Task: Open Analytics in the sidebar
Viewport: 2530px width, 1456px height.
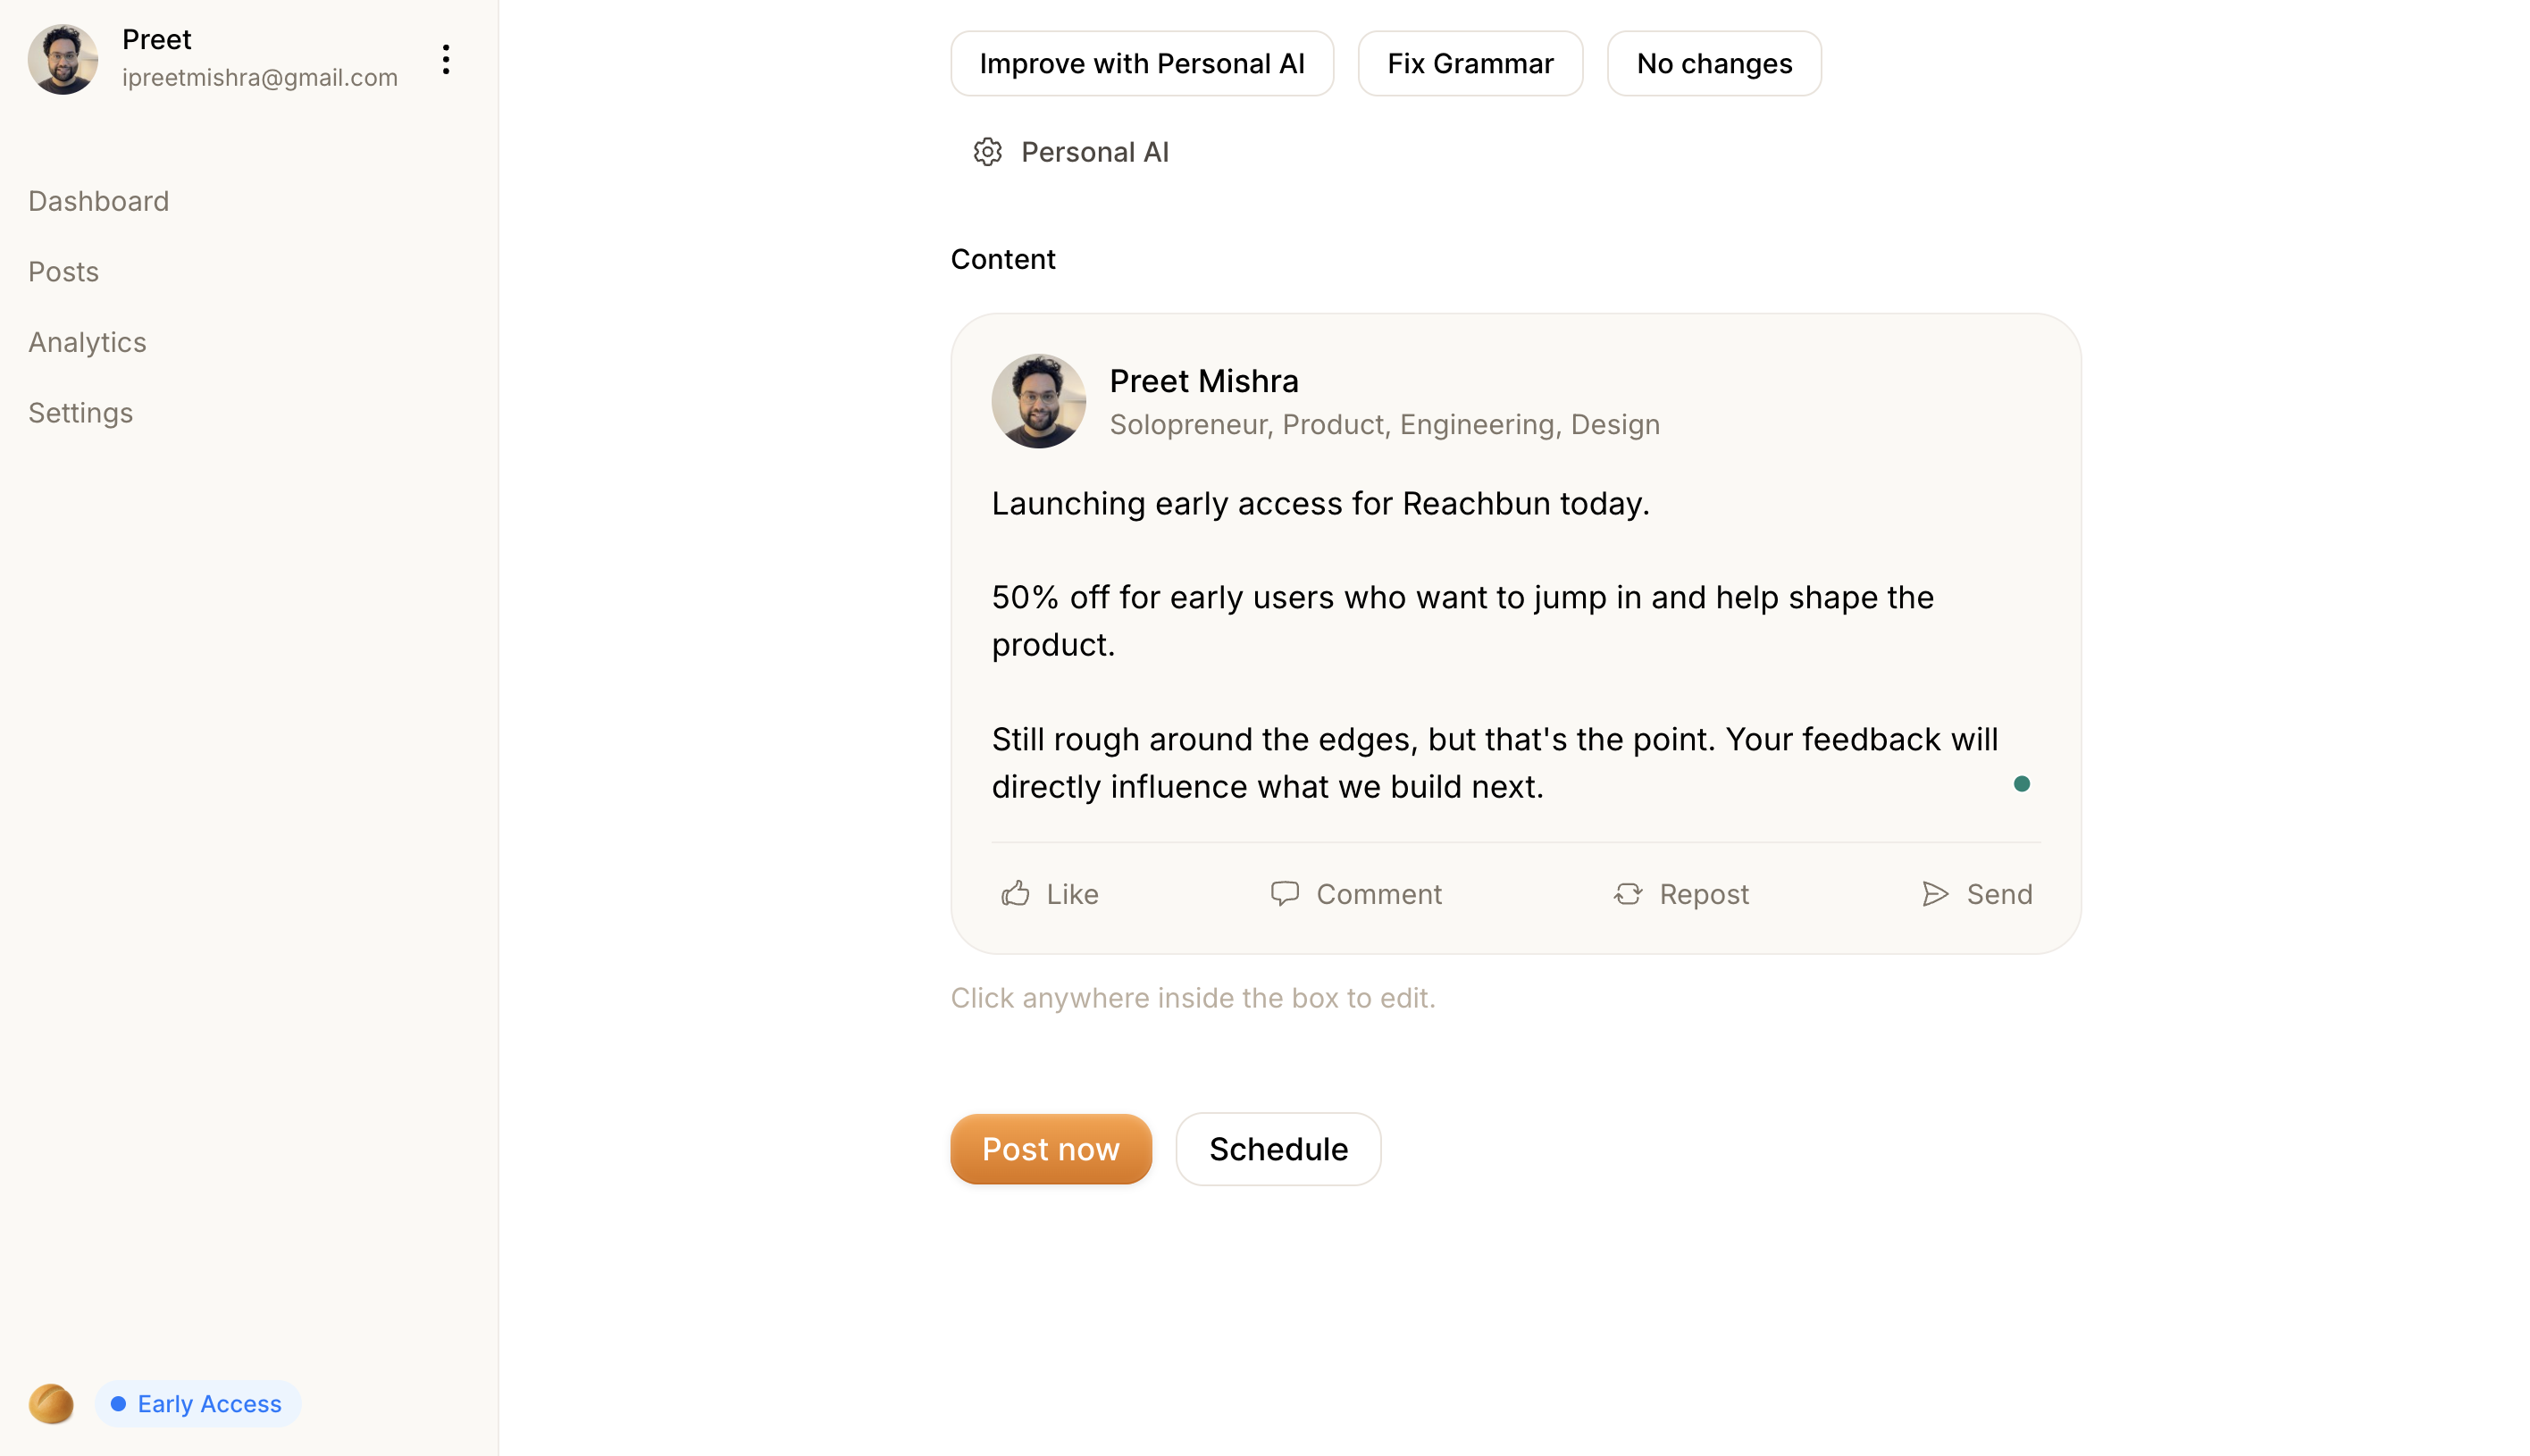Action: (87, 342)
